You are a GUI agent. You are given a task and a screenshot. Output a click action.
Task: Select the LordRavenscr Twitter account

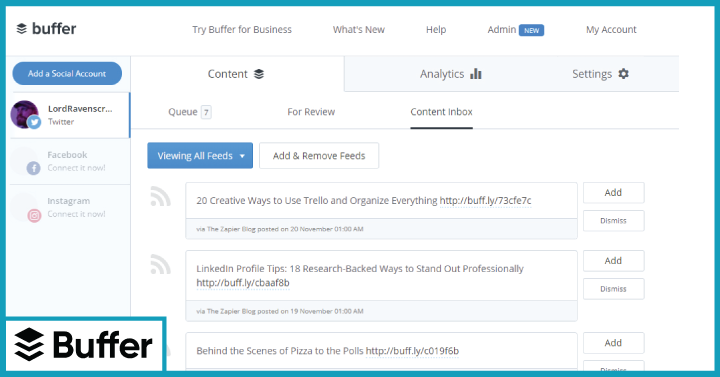pos(70,115)
